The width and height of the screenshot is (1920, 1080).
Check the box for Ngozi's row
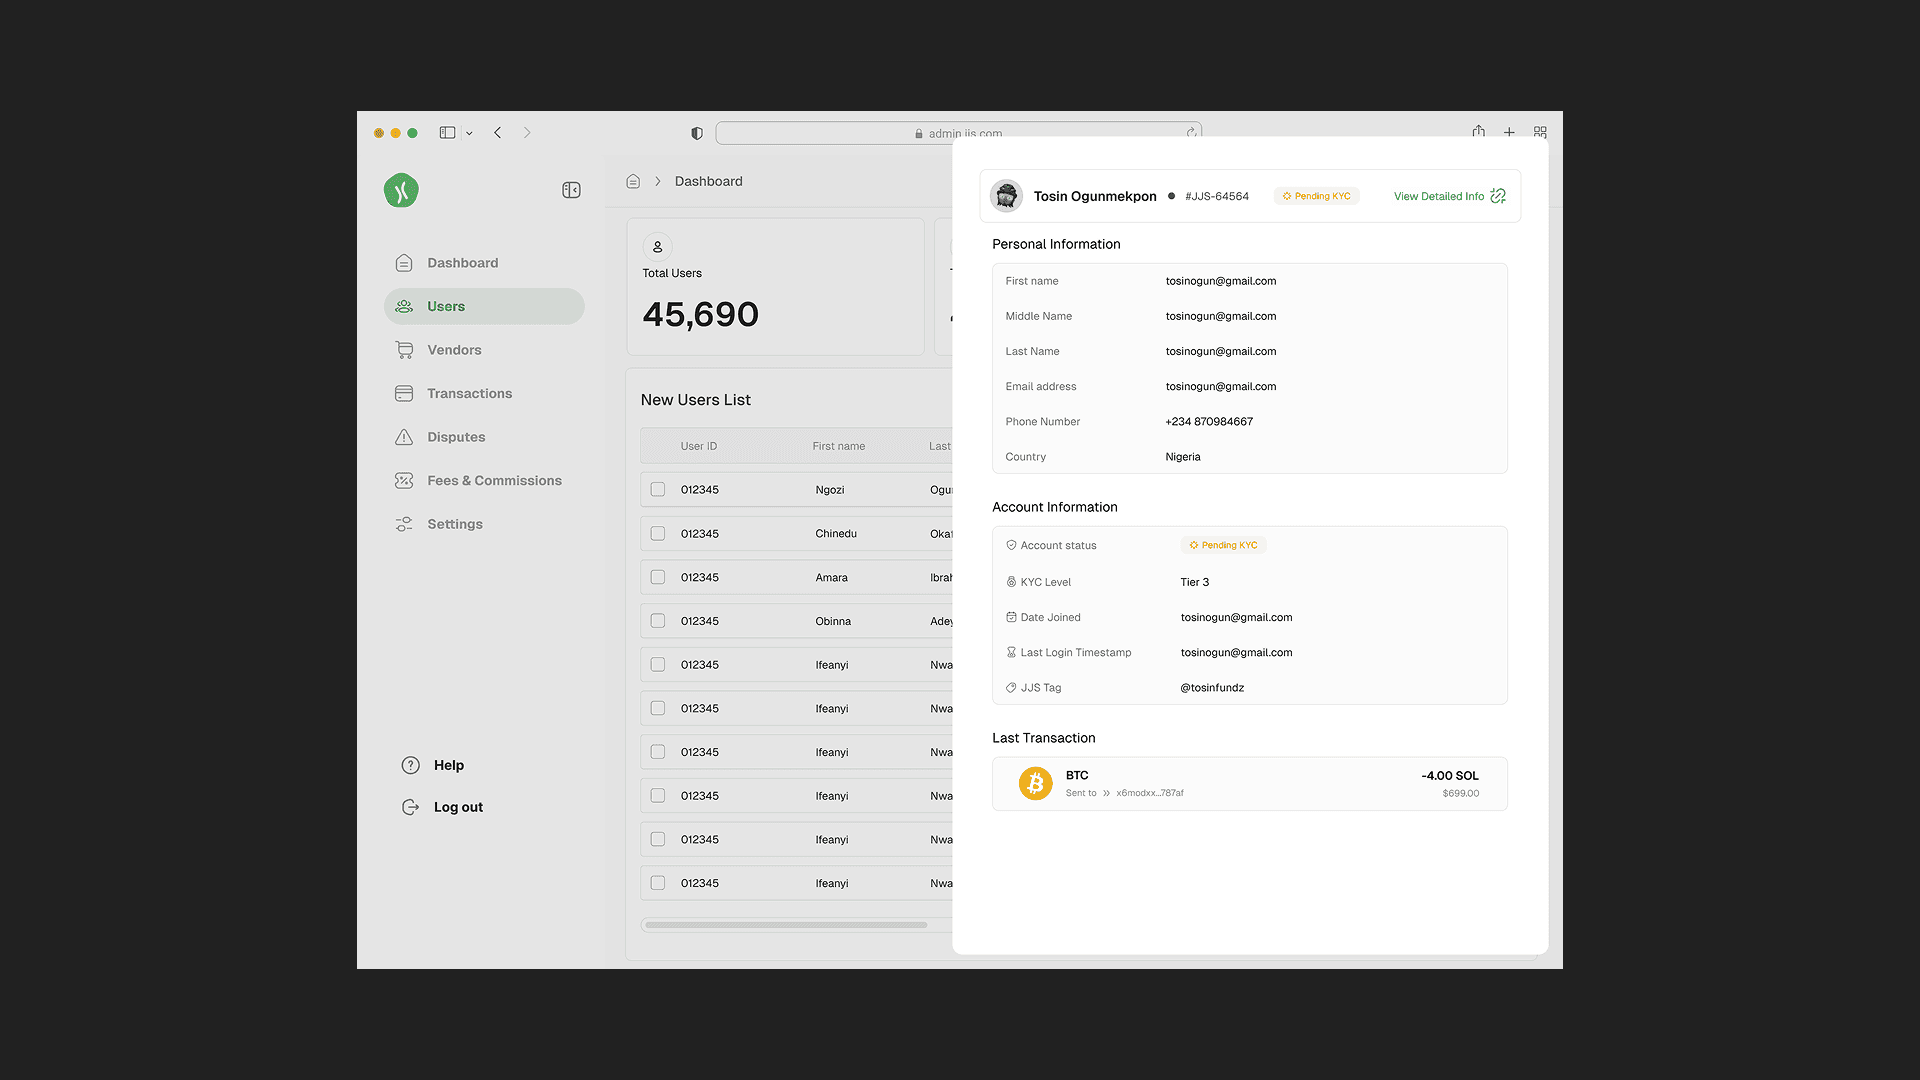pyautogui.click(x=658, y=490)
